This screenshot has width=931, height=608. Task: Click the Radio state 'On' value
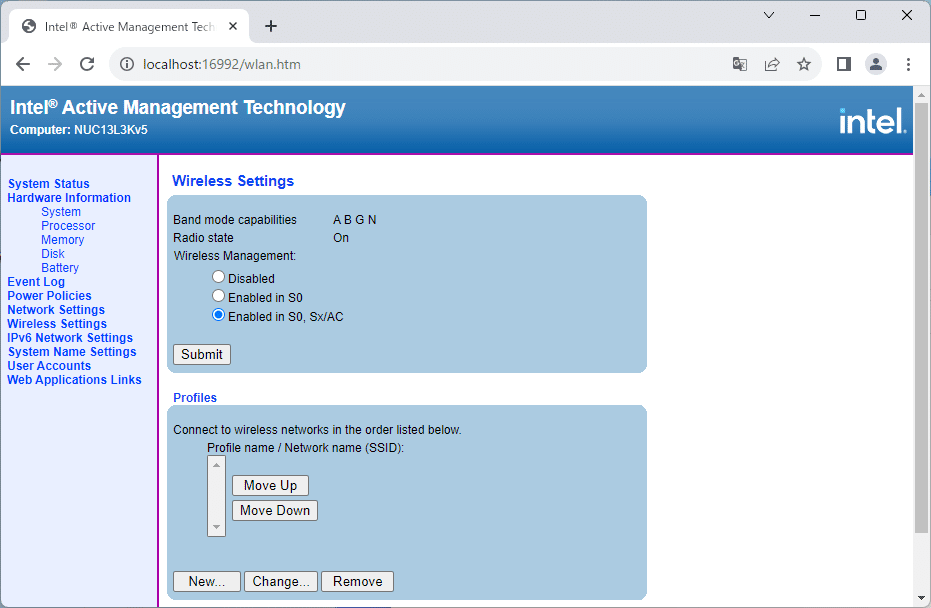[341, 238]
